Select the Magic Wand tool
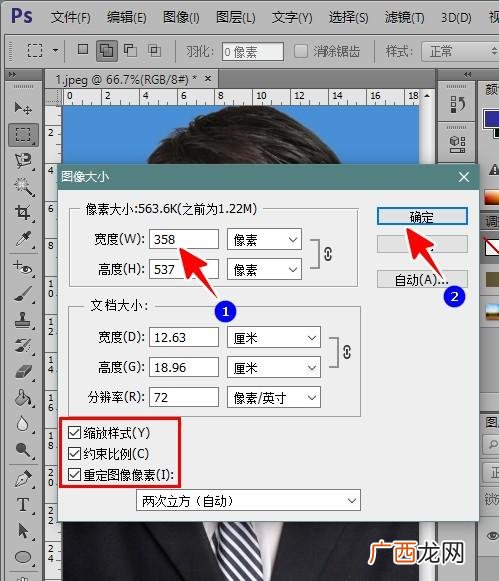The width and height of the screenshot is (499, 581). (x=23, y=186)
